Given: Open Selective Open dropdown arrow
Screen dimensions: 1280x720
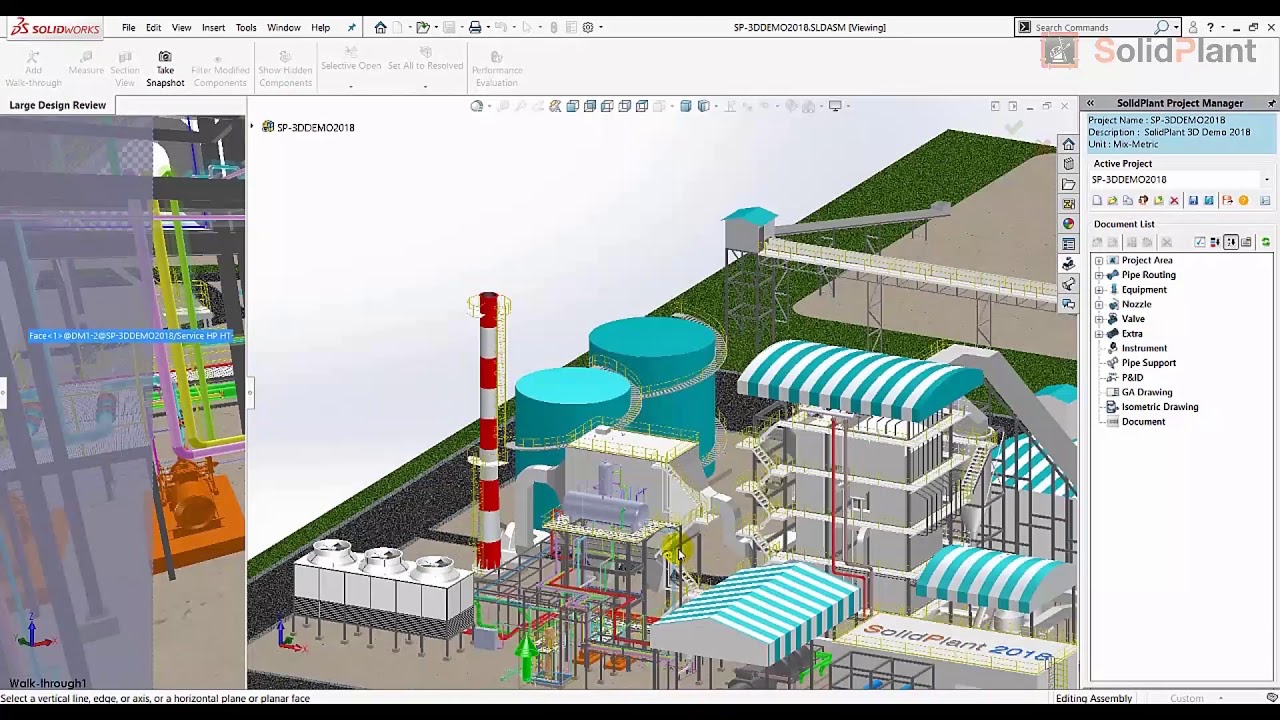Looking at the screenshot, I should click(x=350, y=86).
